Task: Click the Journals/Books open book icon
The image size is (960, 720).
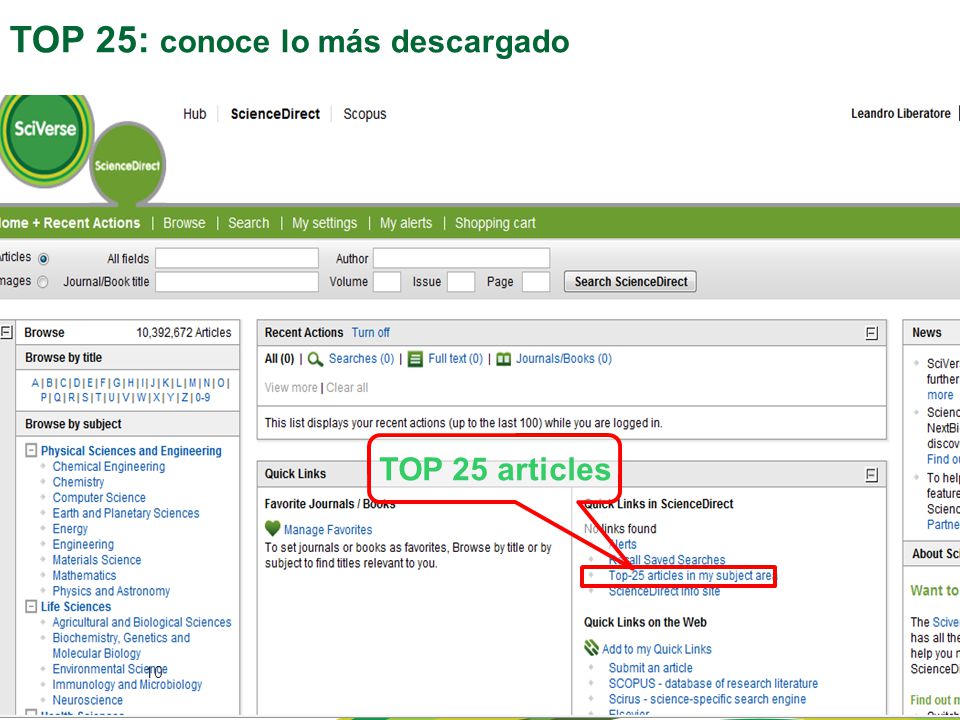Action: pyautogui.click(x=503, y=359)
